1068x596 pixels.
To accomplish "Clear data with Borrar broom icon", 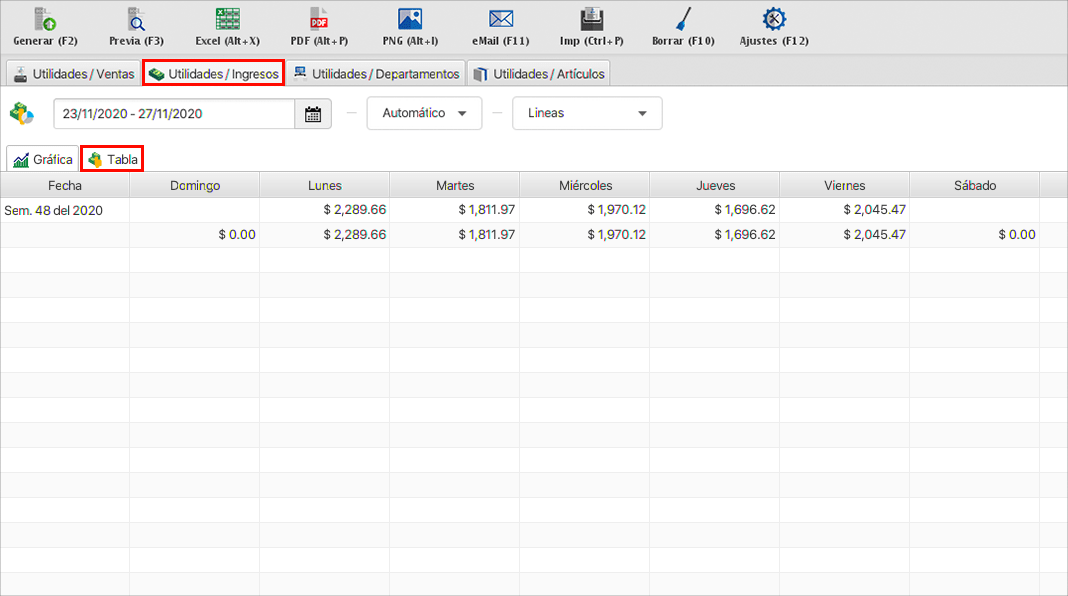I will [683, 20].
